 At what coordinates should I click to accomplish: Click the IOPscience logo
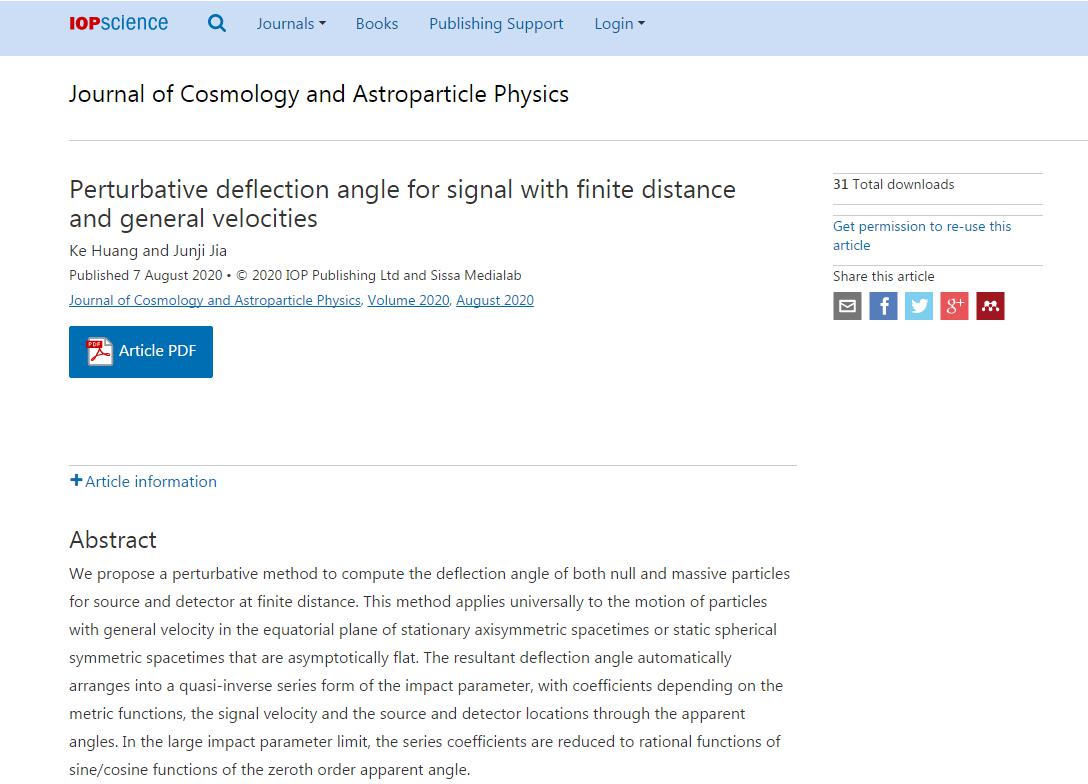pos(118,23)
